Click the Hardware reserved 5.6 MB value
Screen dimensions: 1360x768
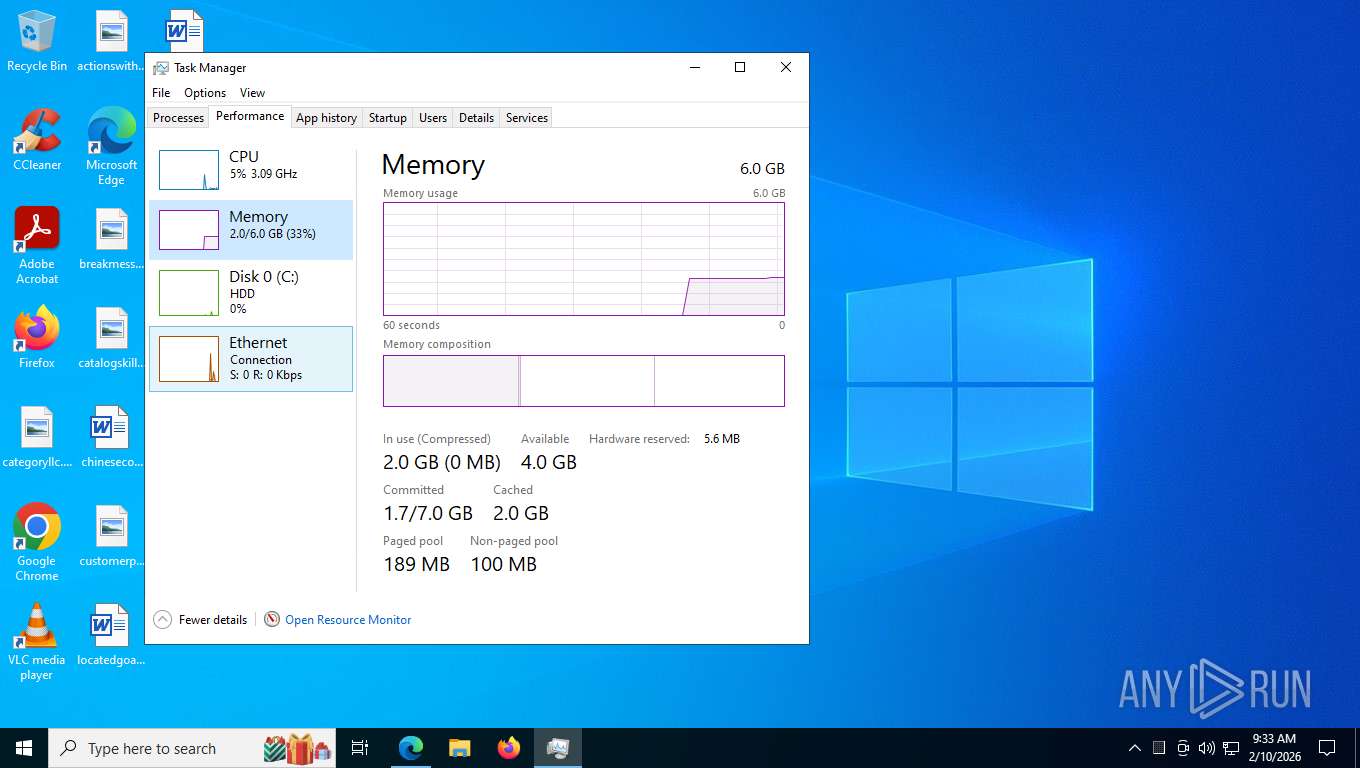coord(722,439)
